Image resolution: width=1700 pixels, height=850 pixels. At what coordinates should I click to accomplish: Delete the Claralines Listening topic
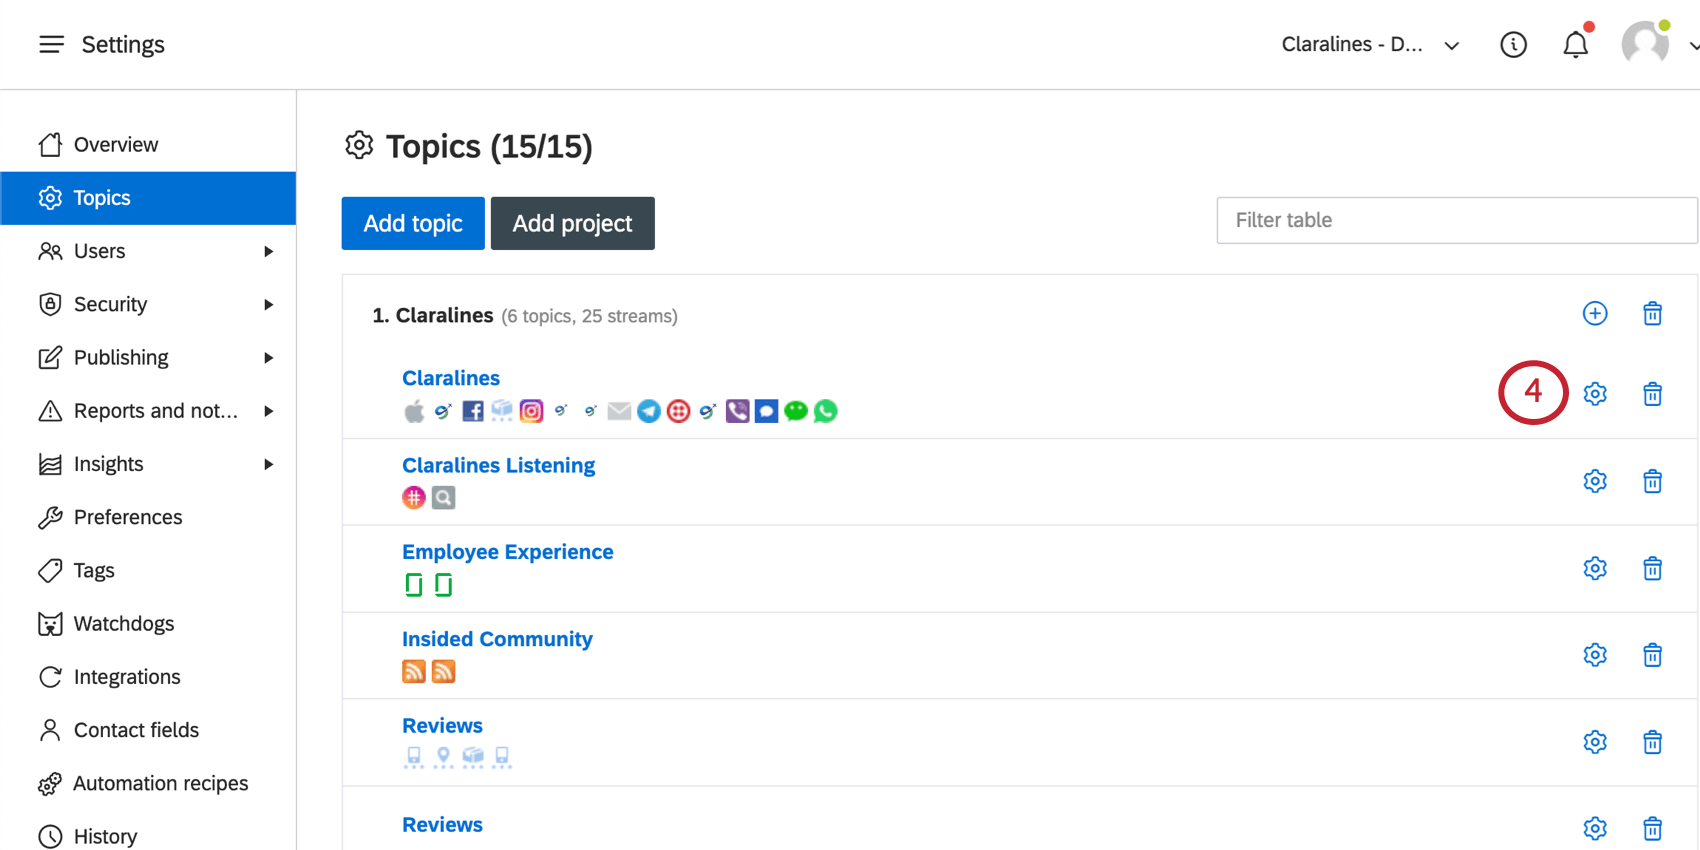[x=1652, y=481]
